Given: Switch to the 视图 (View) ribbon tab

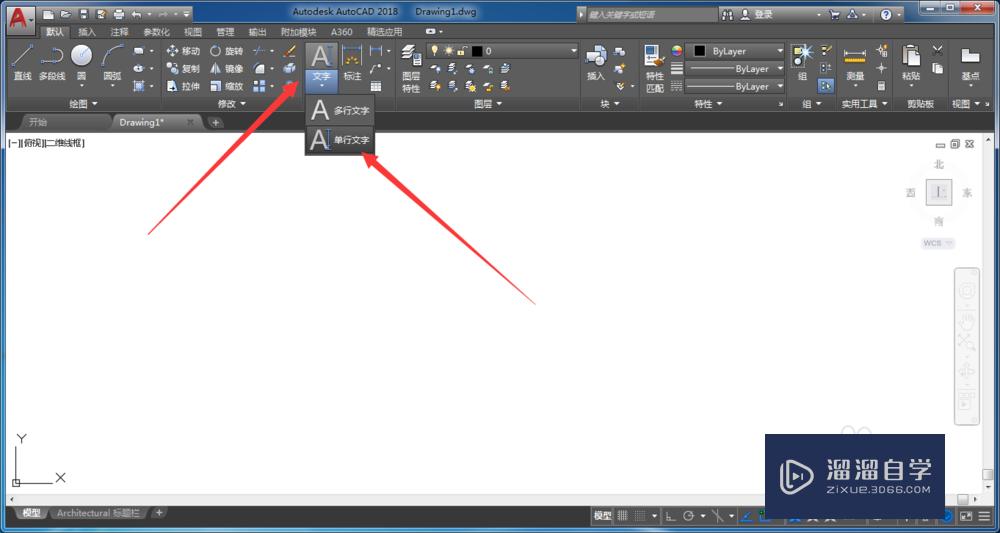Looking at the screenshot, I should coord(193,31).
